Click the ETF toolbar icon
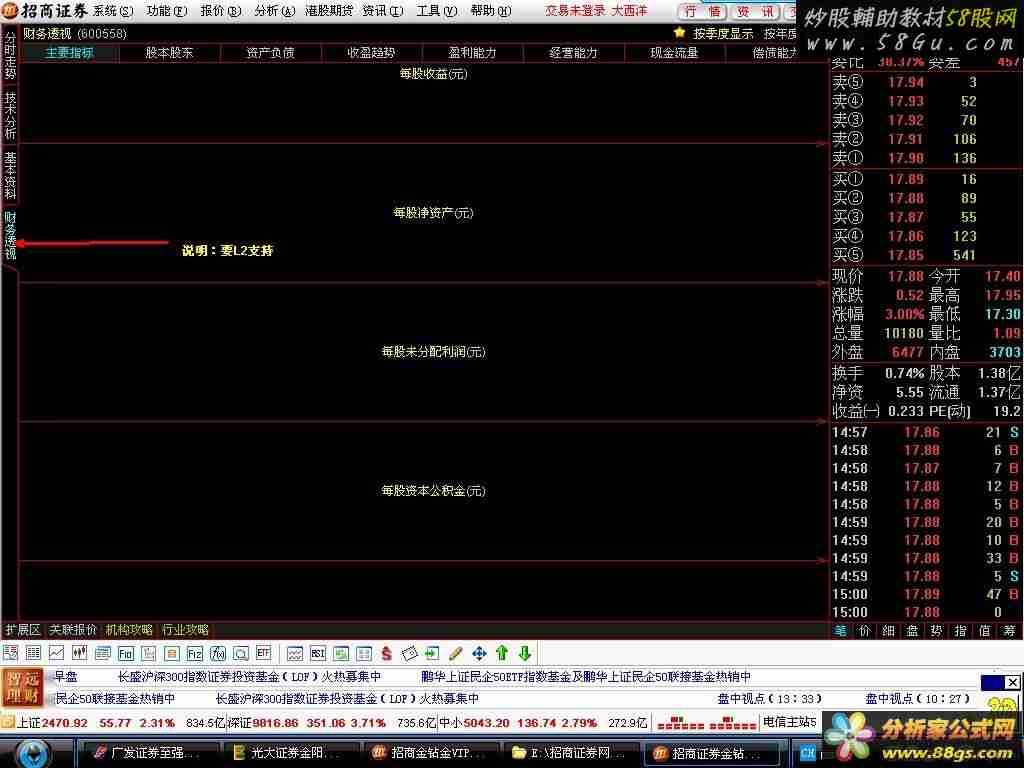The image size is (1024, 768). [263, 652]
